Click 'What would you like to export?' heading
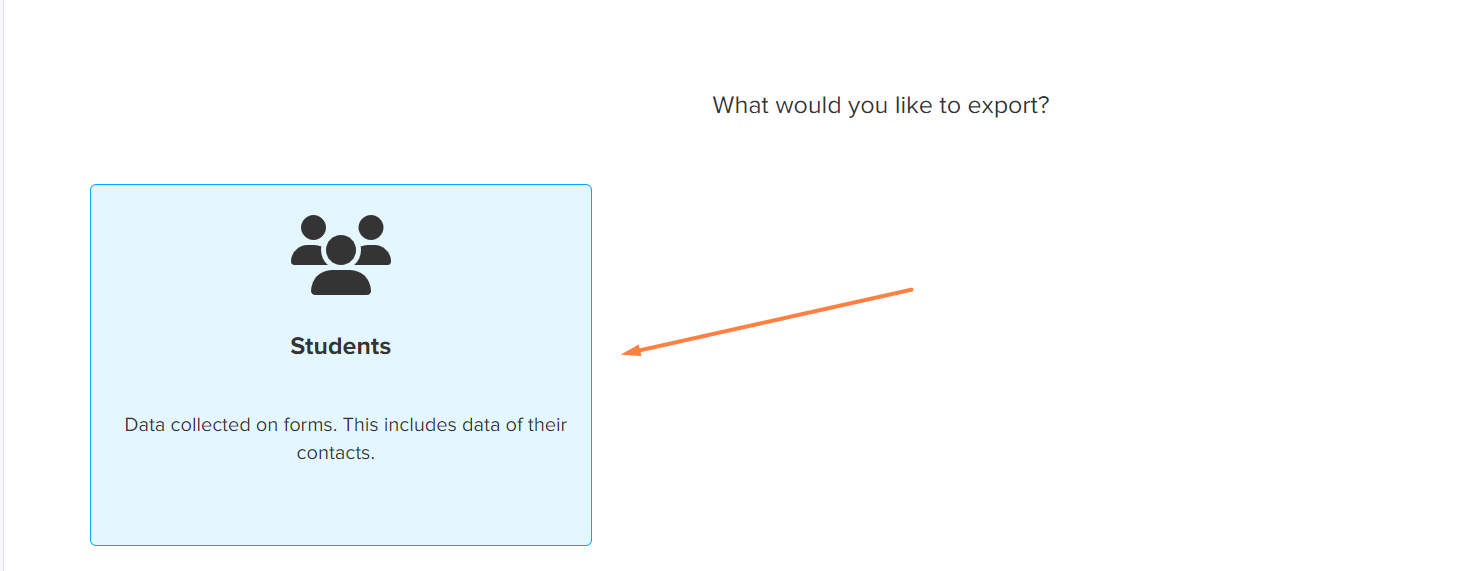Screen dimensions: 1469x571 881,105
